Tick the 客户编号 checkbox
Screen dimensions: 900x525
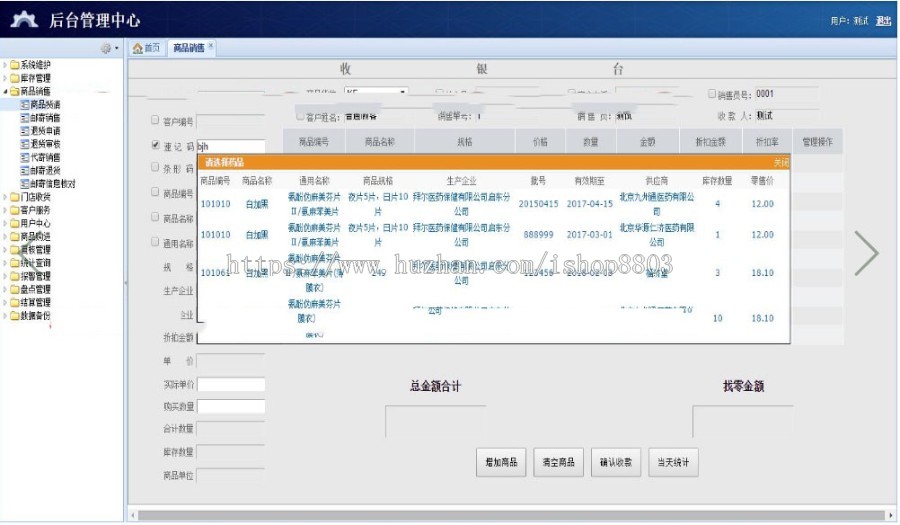155,120
